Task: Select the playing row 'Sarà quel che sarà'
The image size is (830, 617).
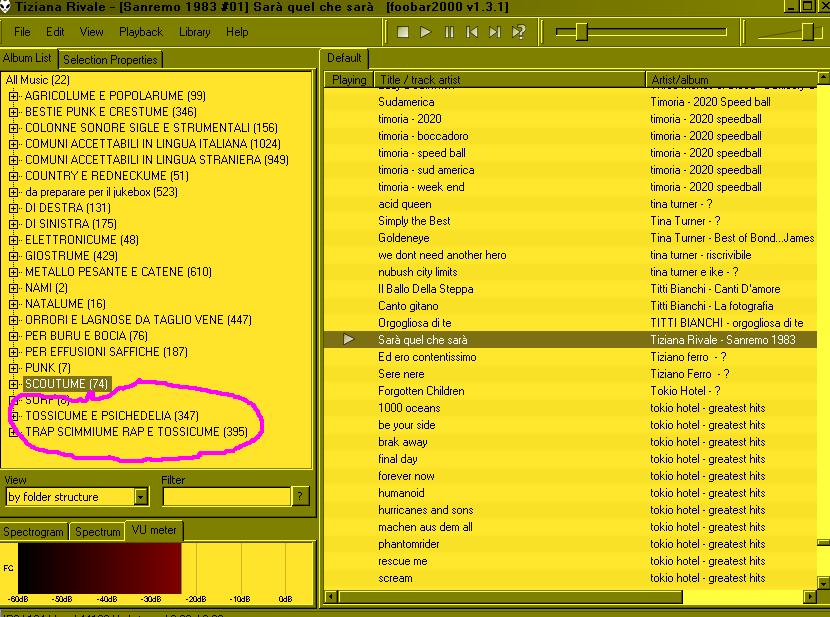Action: 571,340
